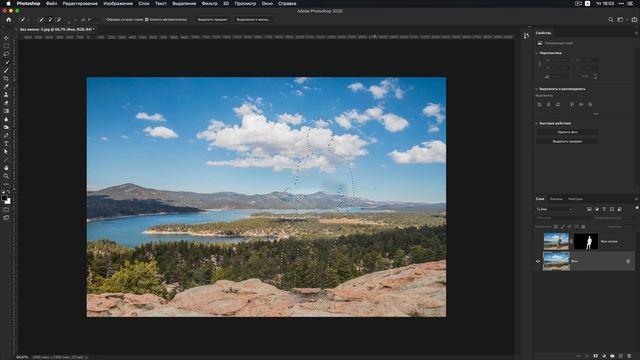This screenshot has height=360, width=640.
Task: Open the Редактирование menu
Action: click(x=80, y=3)
